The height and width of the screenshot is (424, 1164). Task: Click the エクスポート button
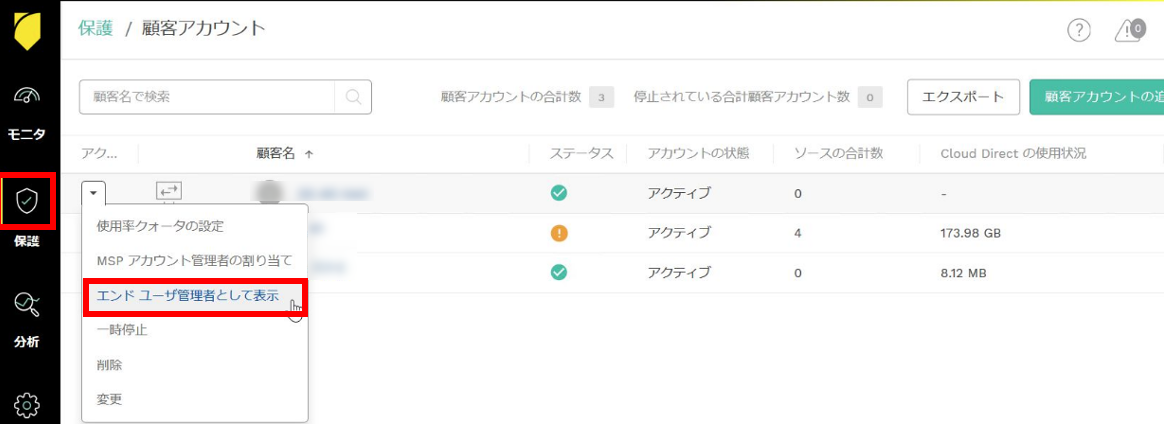962,97
